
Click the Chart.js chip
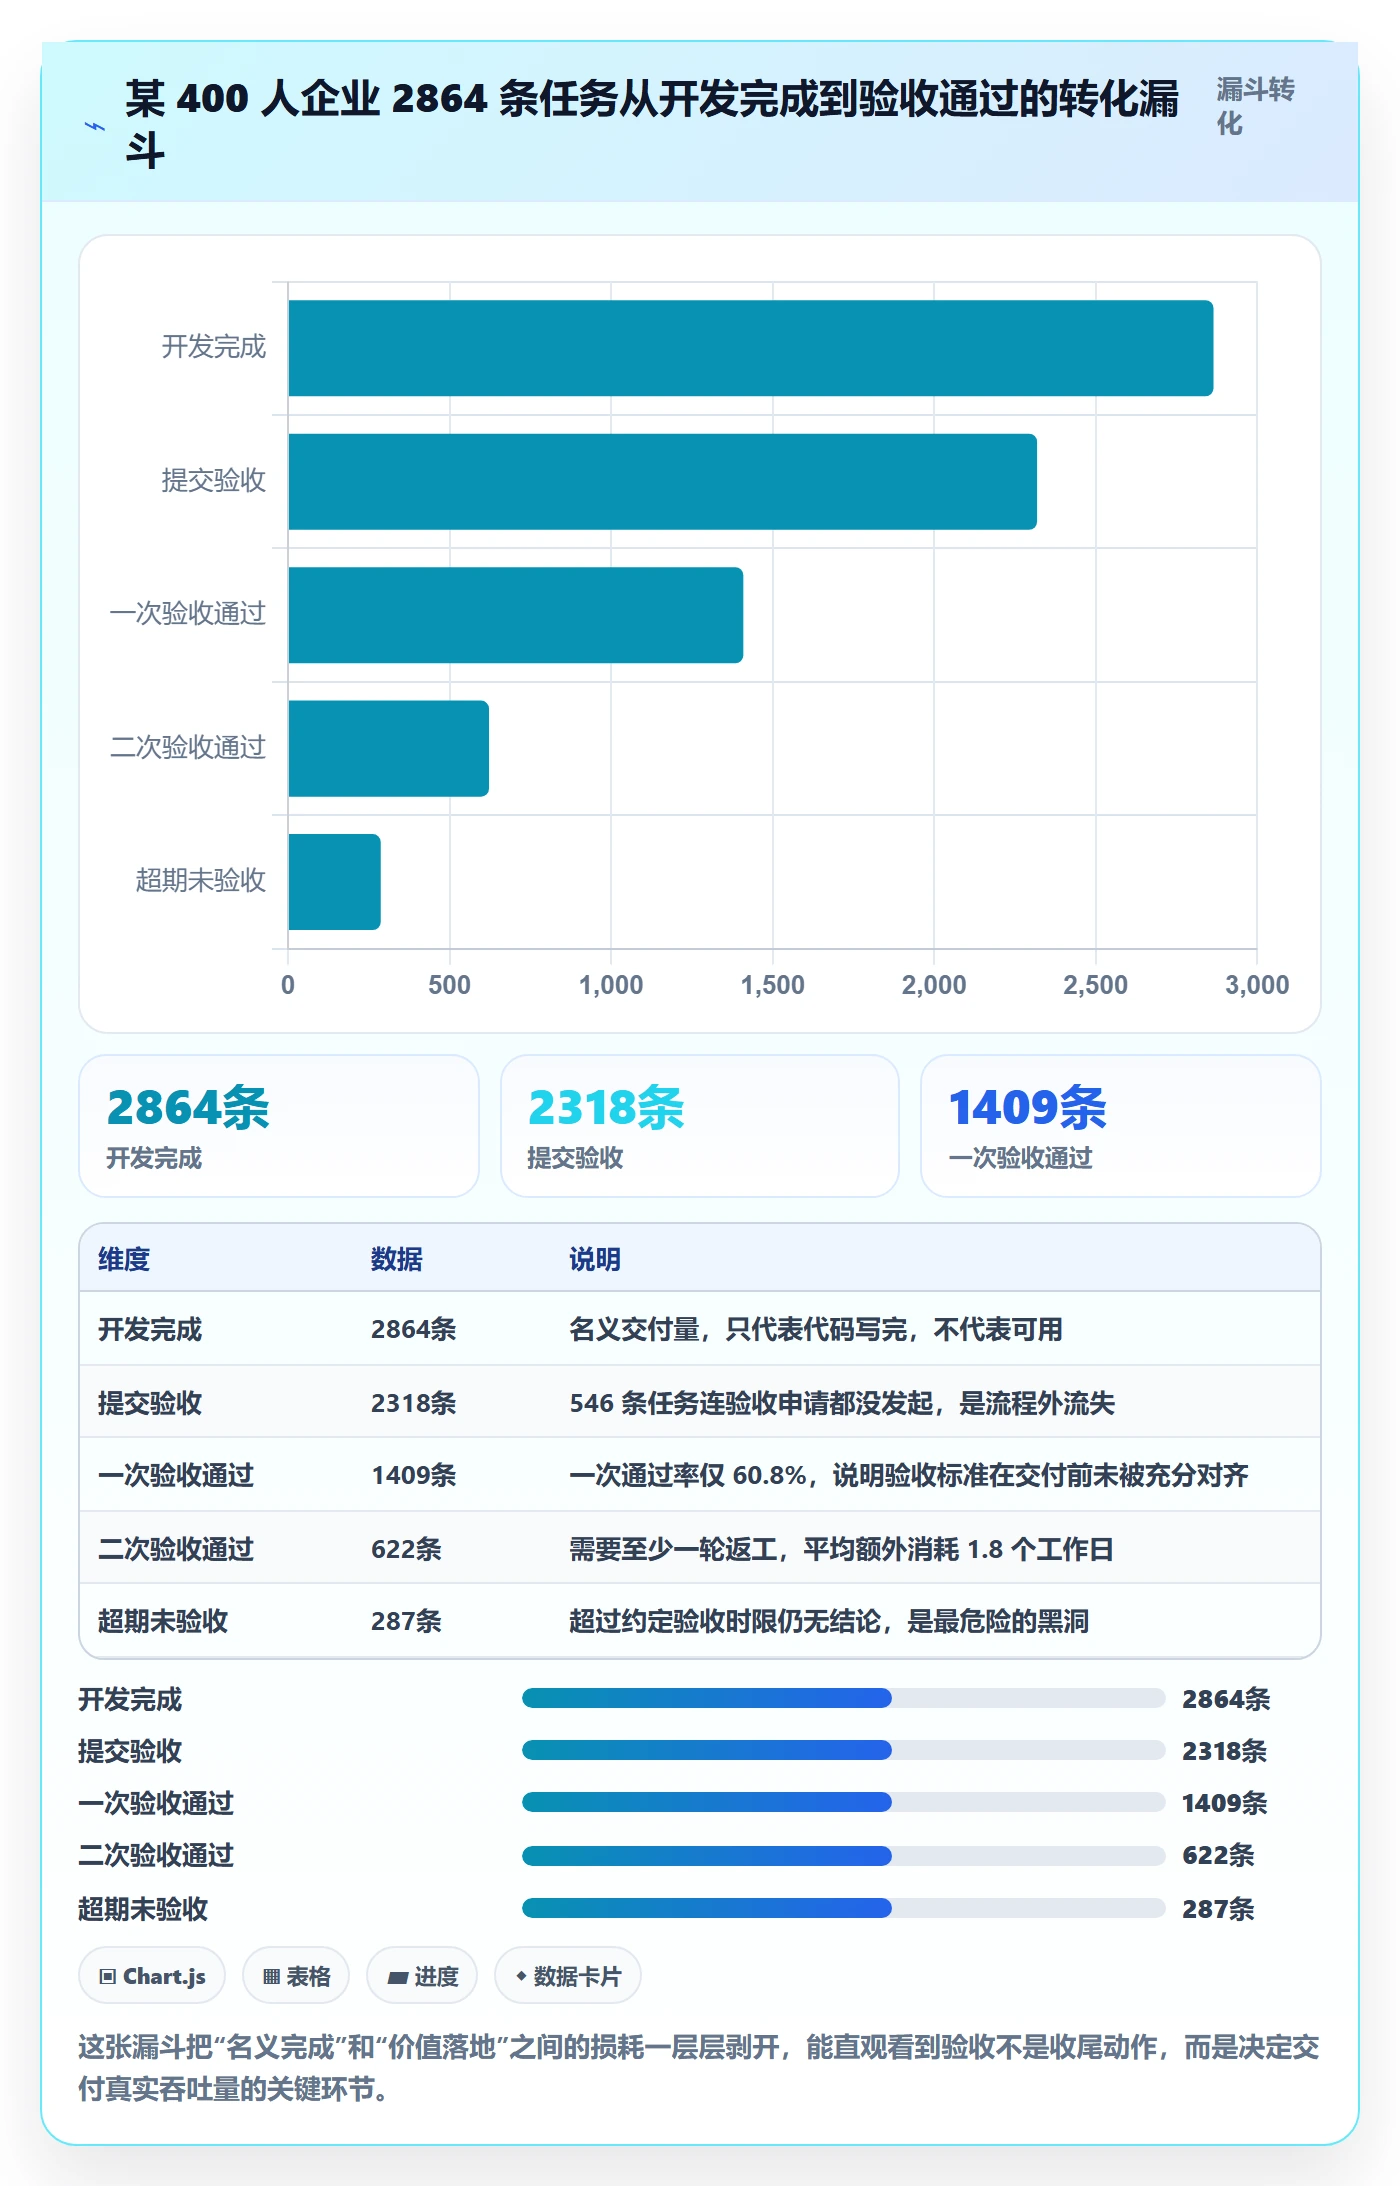point(152,1976)
